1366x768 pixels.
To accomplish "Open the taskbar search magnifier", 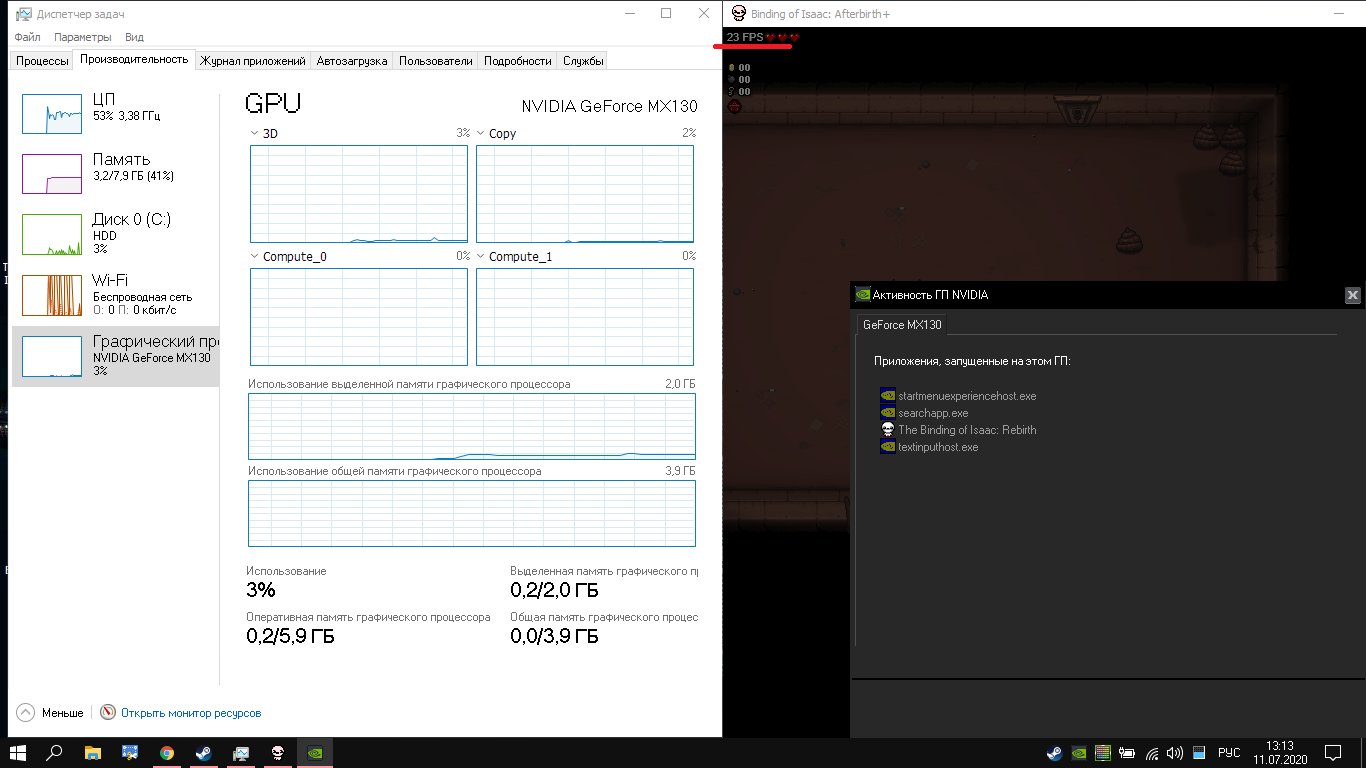I will 55,753.
